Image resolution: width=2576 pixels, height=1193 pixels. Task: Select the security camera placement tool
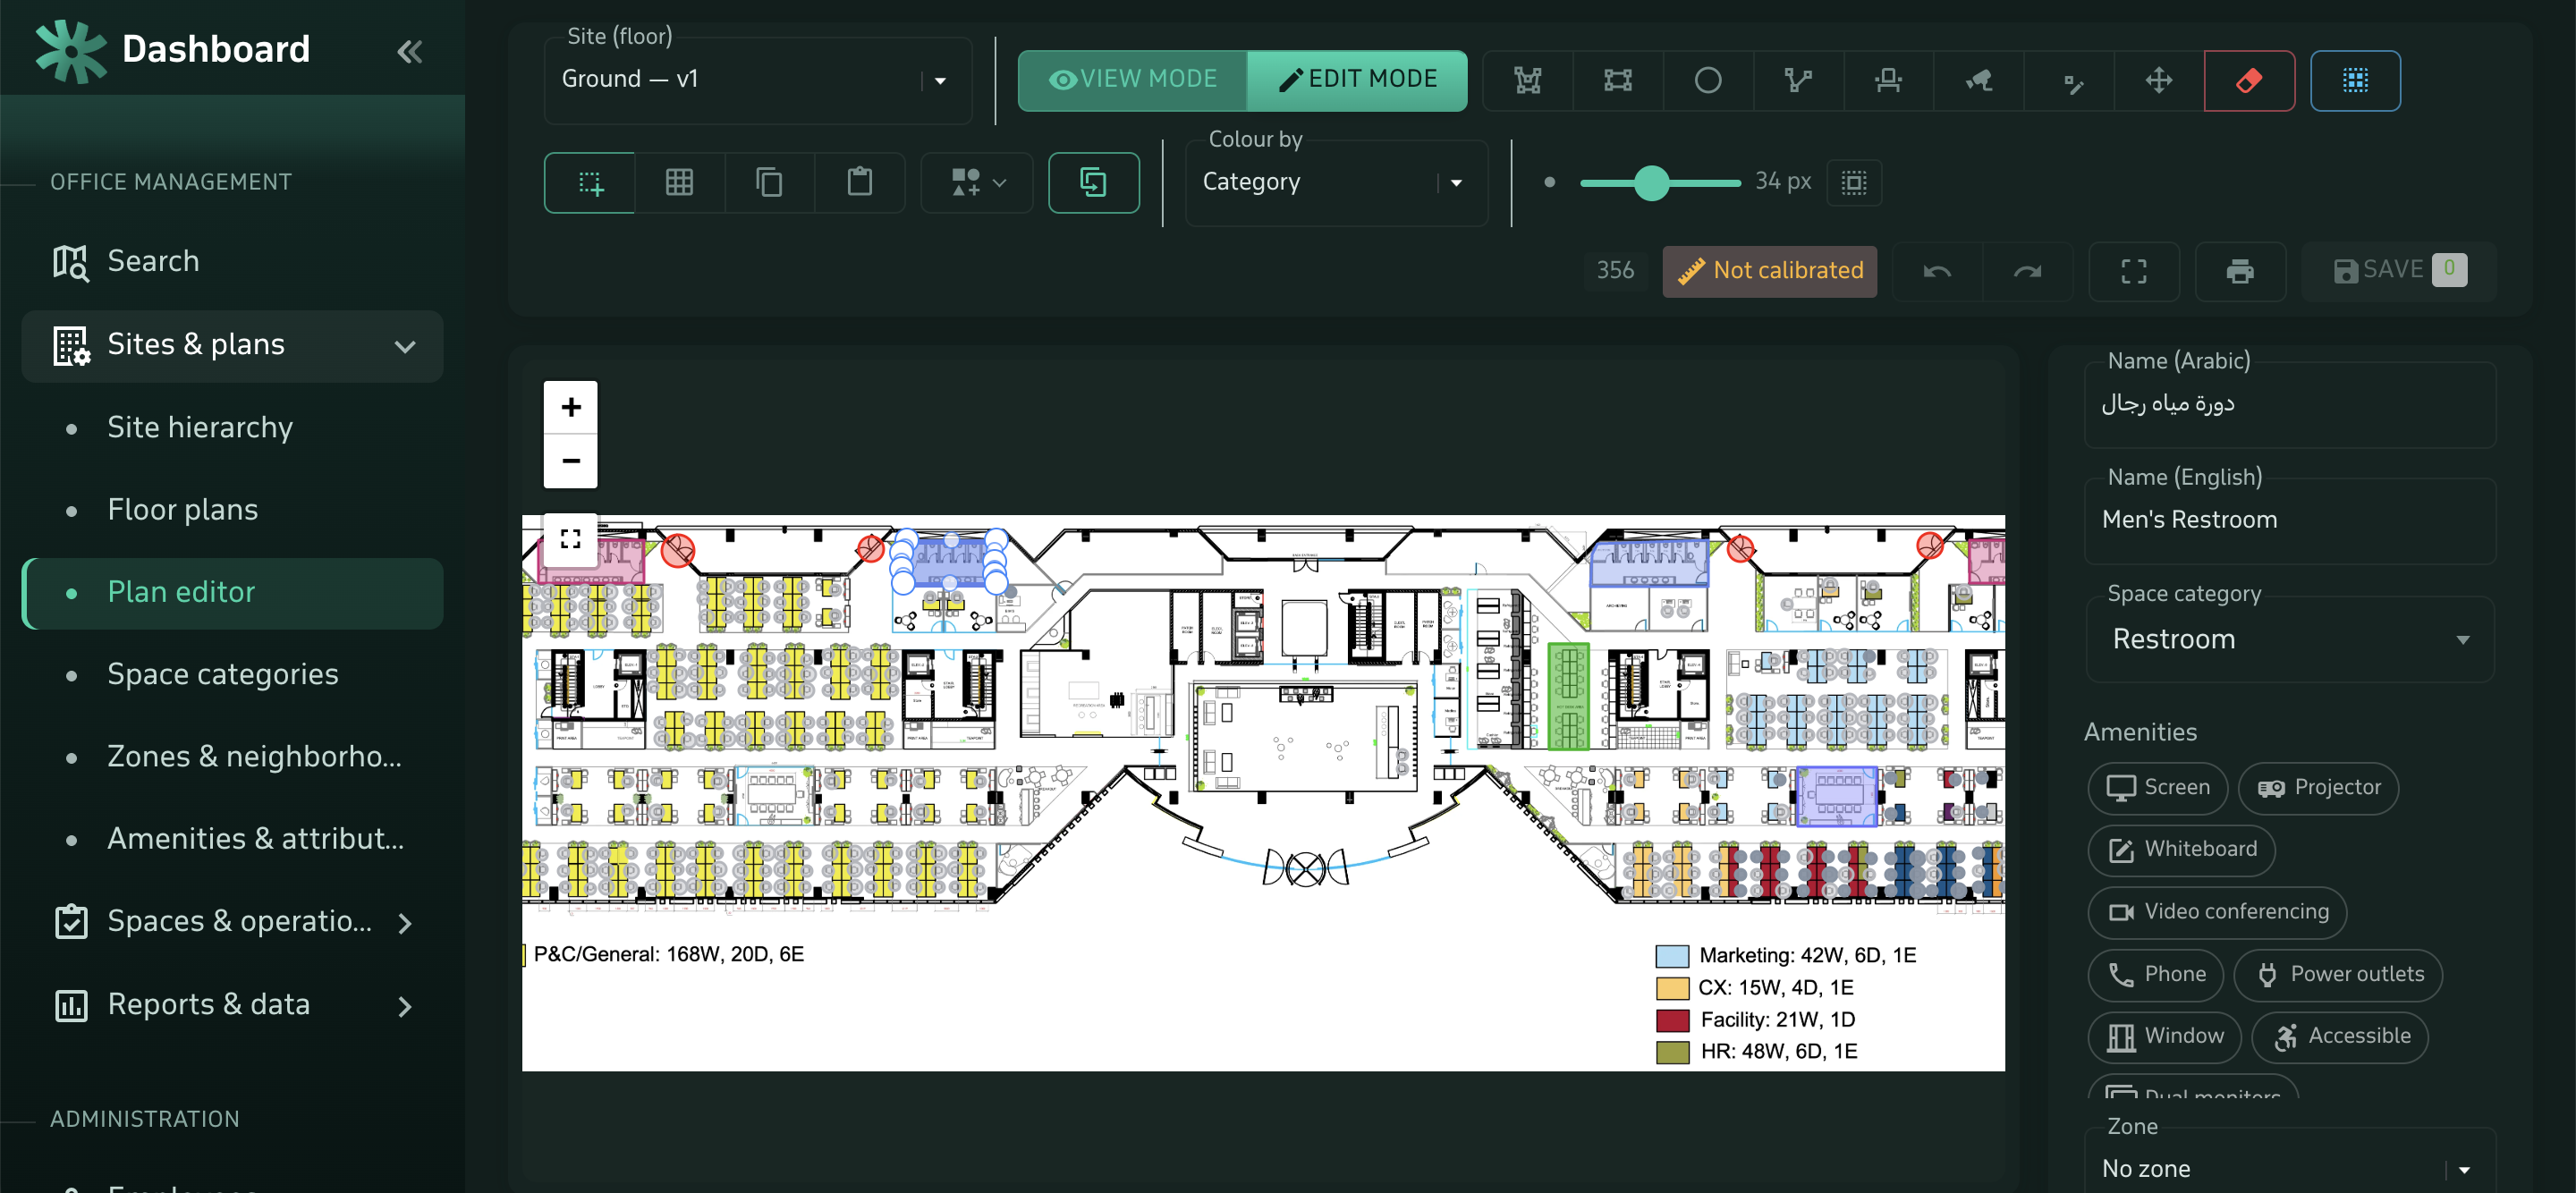point(1978,80)
